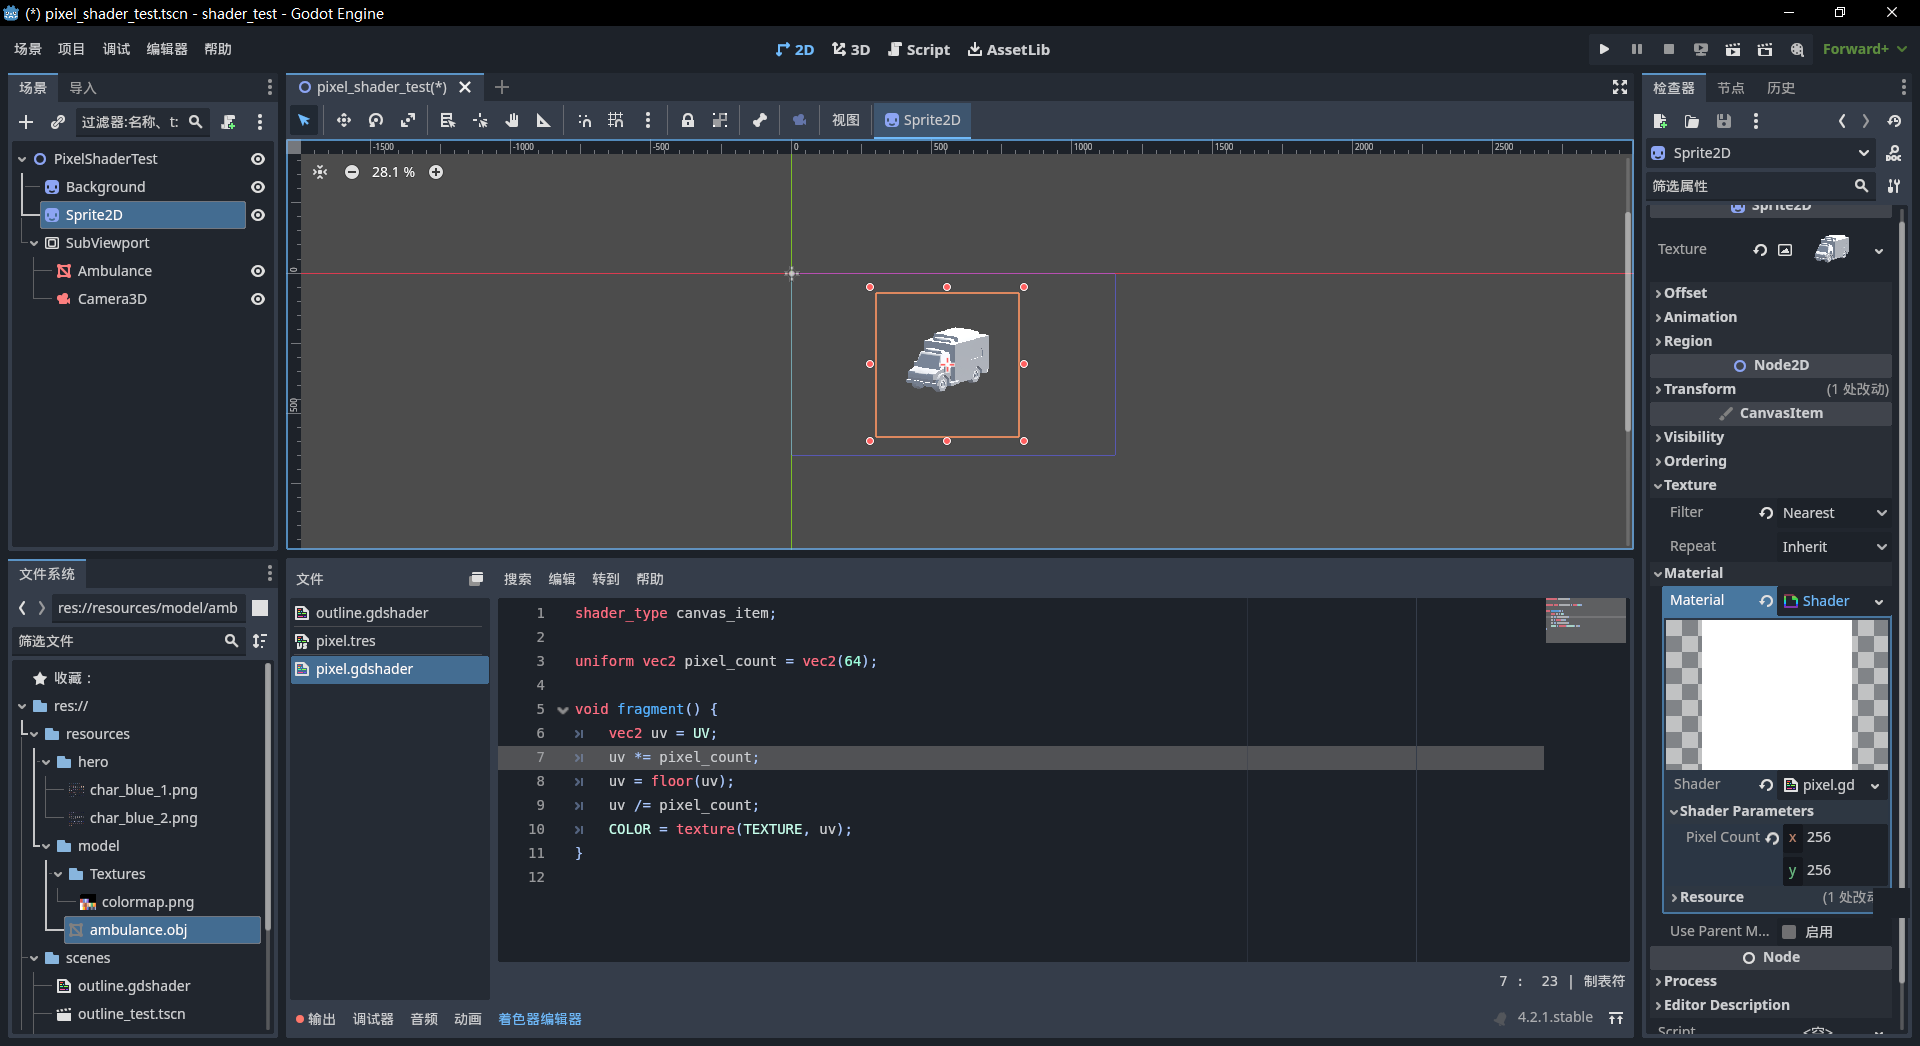Activate the Ruler mode tool
This screenshot has width=1920, height=1046.
(544, 120)
